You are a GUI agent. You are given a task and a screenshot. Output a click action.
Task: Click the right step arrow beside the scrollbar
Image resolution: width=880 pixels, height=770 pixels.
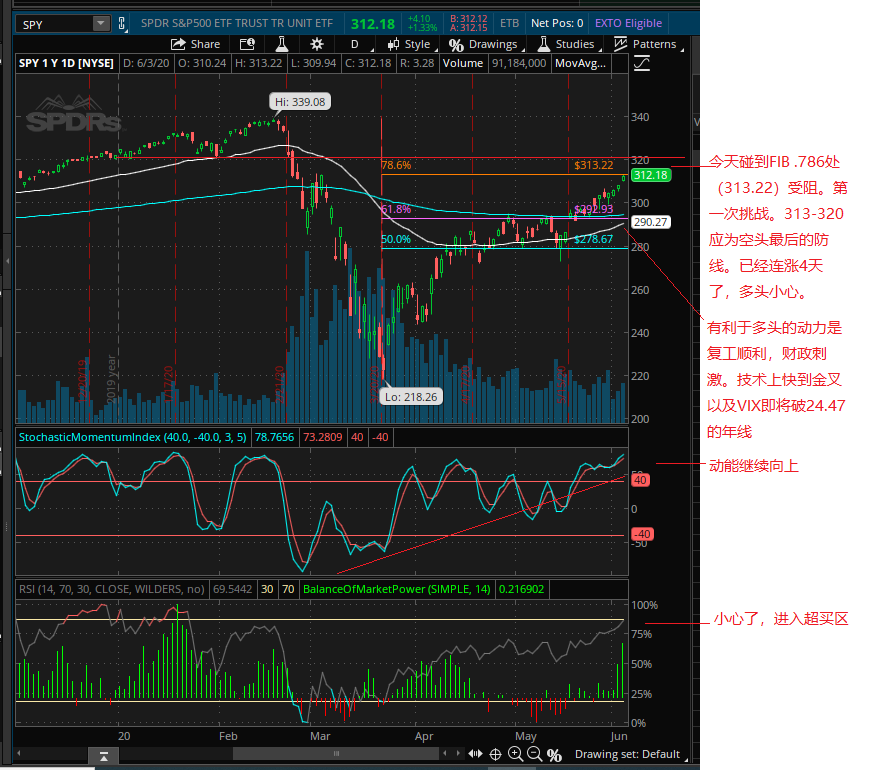point(458,753)
